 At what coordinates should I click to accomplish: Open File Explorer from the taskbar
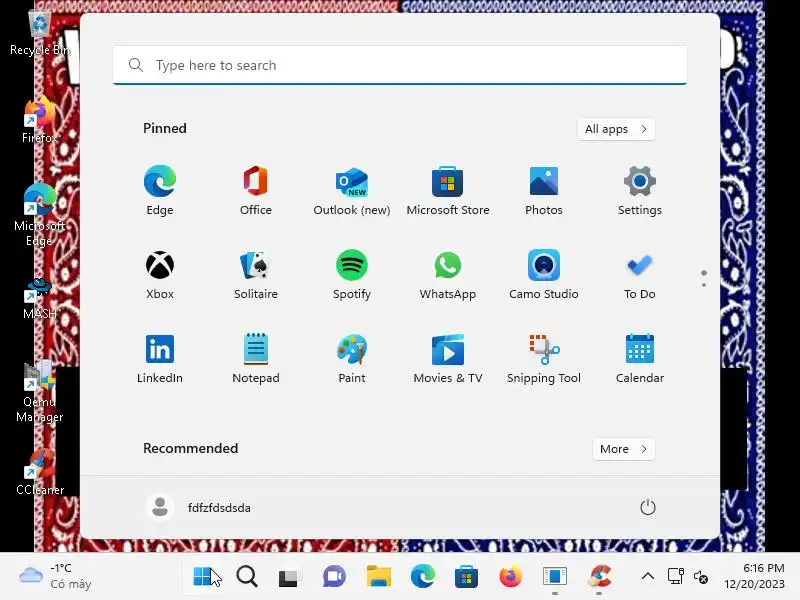click(379, 577)
